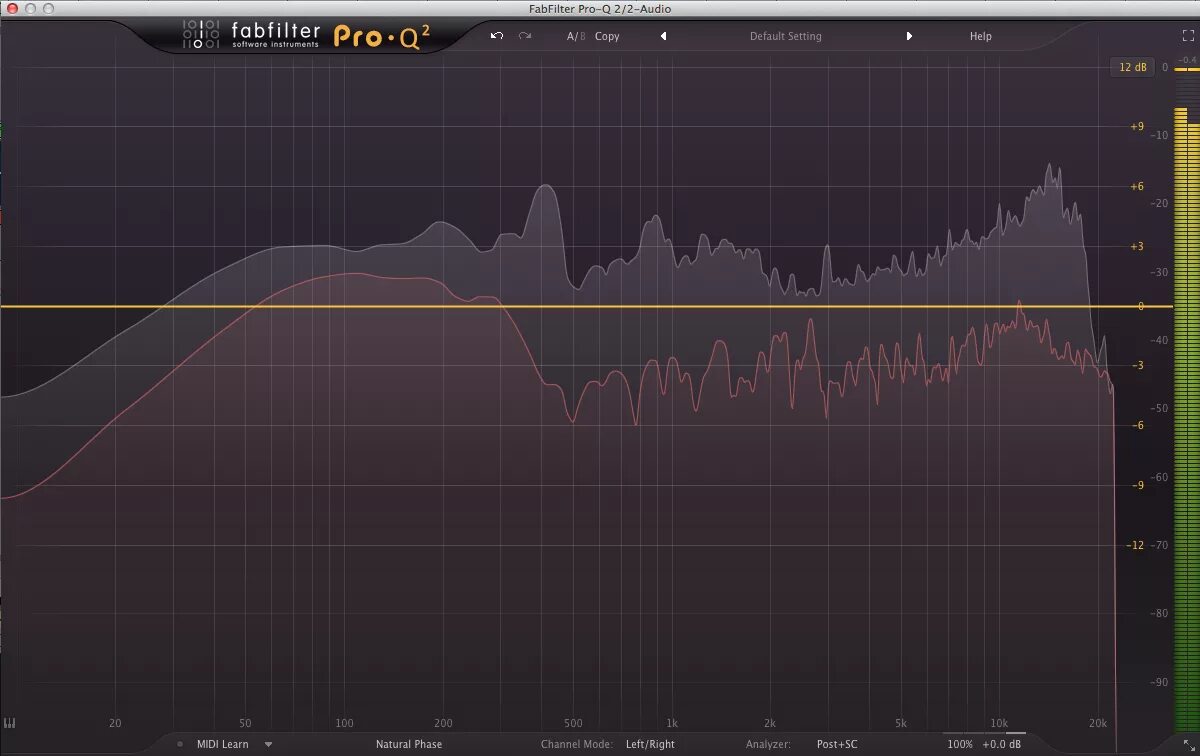Click the 20k frequency label
Viewport: 1200px width, 756px height.
pyautogui.click(x=1098, y=723)
